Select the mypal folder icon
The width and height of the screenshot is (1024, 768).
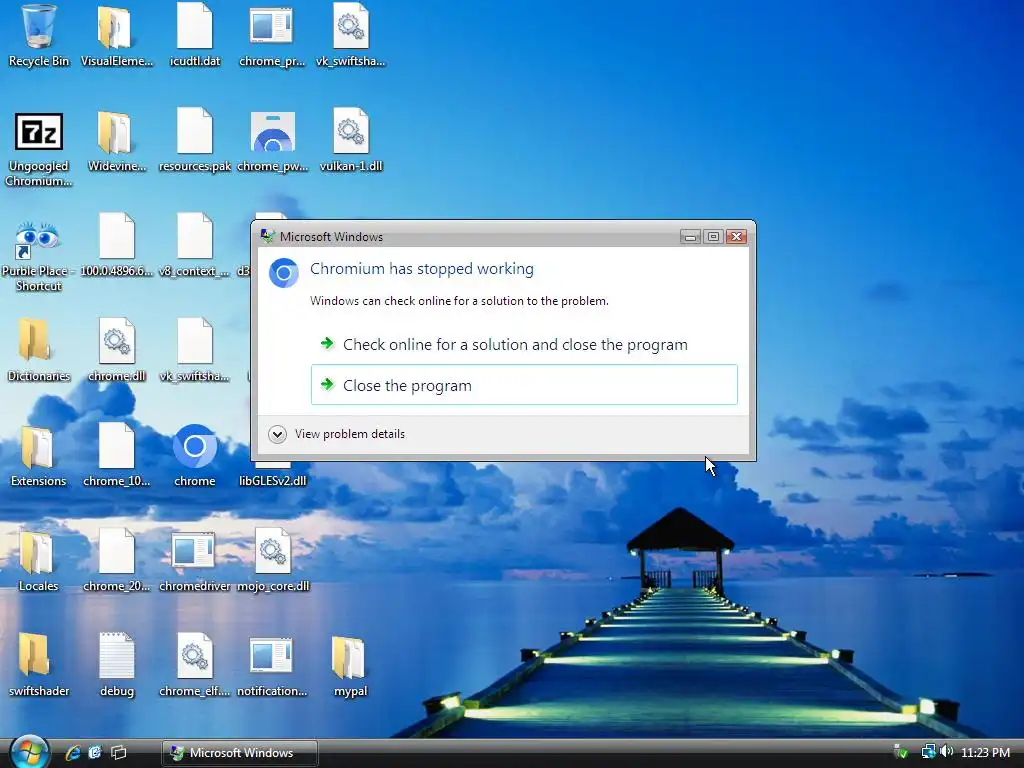(351, 665)
